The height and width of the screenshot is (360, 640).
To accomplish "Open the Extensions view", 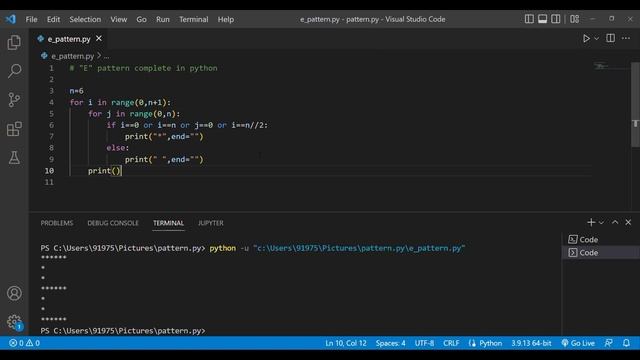I will (14, 129).
